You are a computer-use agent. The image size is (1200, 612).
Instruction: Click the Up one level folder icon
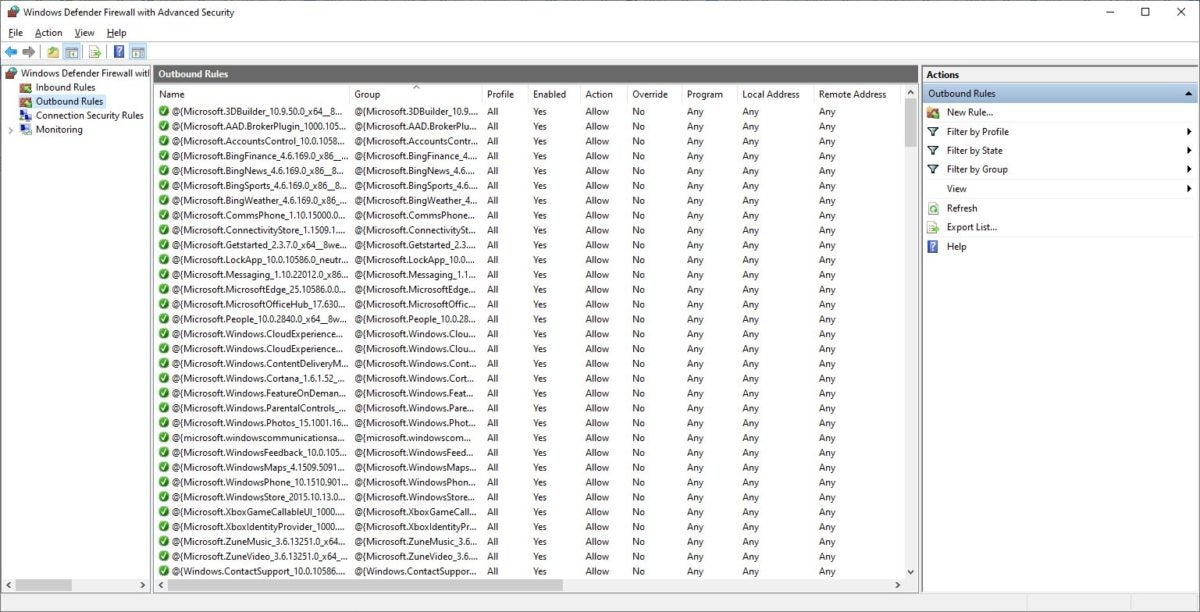point(53,52)
